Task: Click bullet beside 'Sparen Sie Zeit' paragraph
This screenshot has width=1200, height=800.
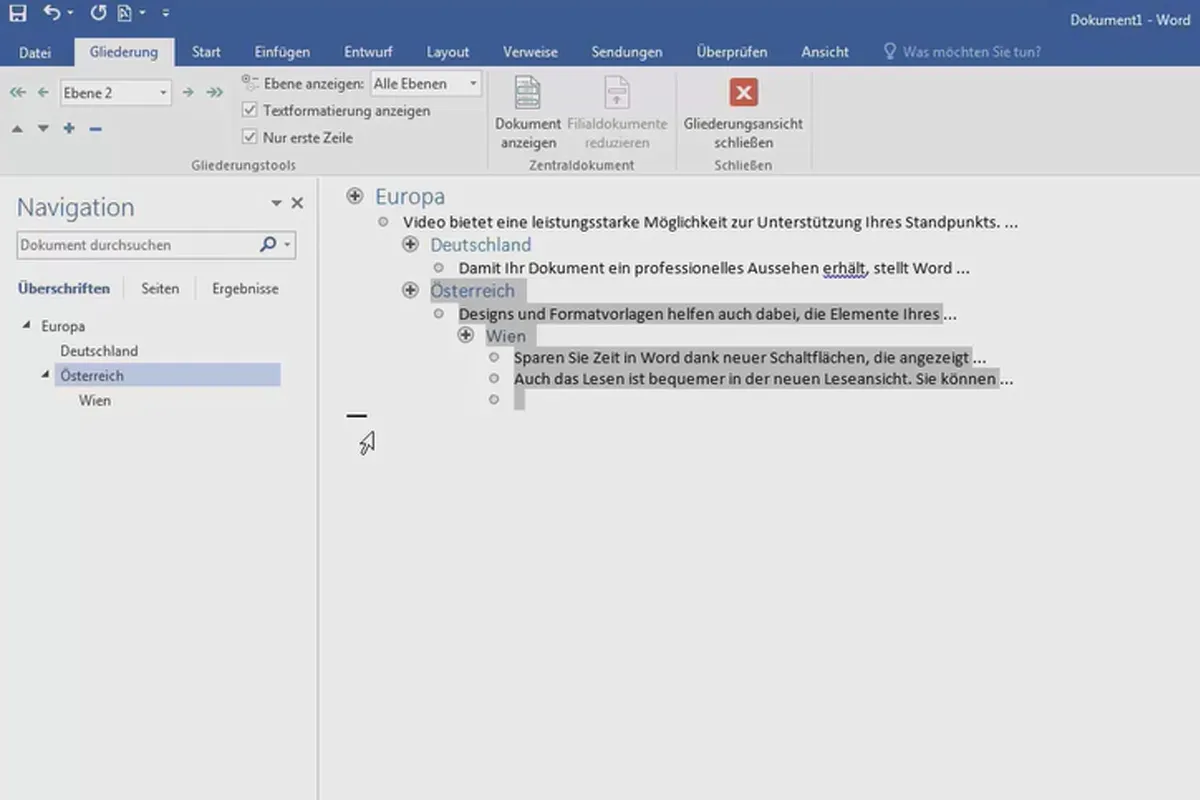Action: (494, 356)
